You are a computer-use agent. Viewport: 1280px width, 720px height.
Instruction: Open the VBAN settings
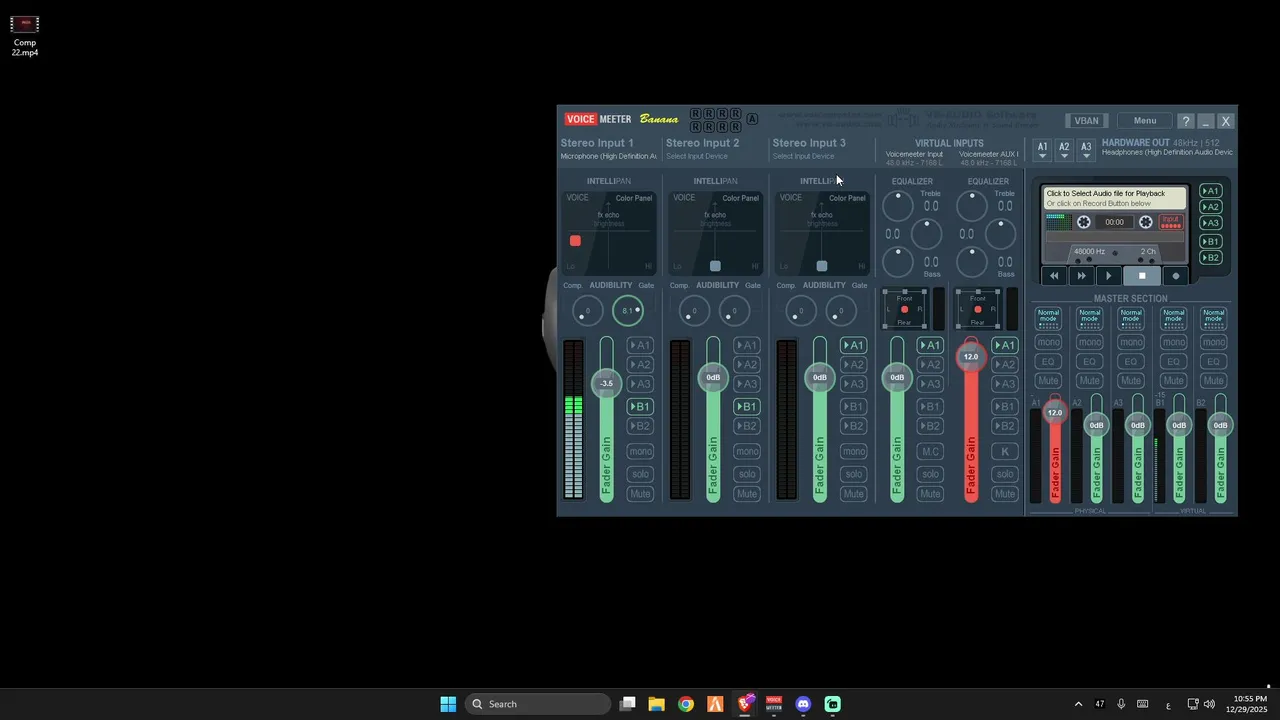[1086, 121]
